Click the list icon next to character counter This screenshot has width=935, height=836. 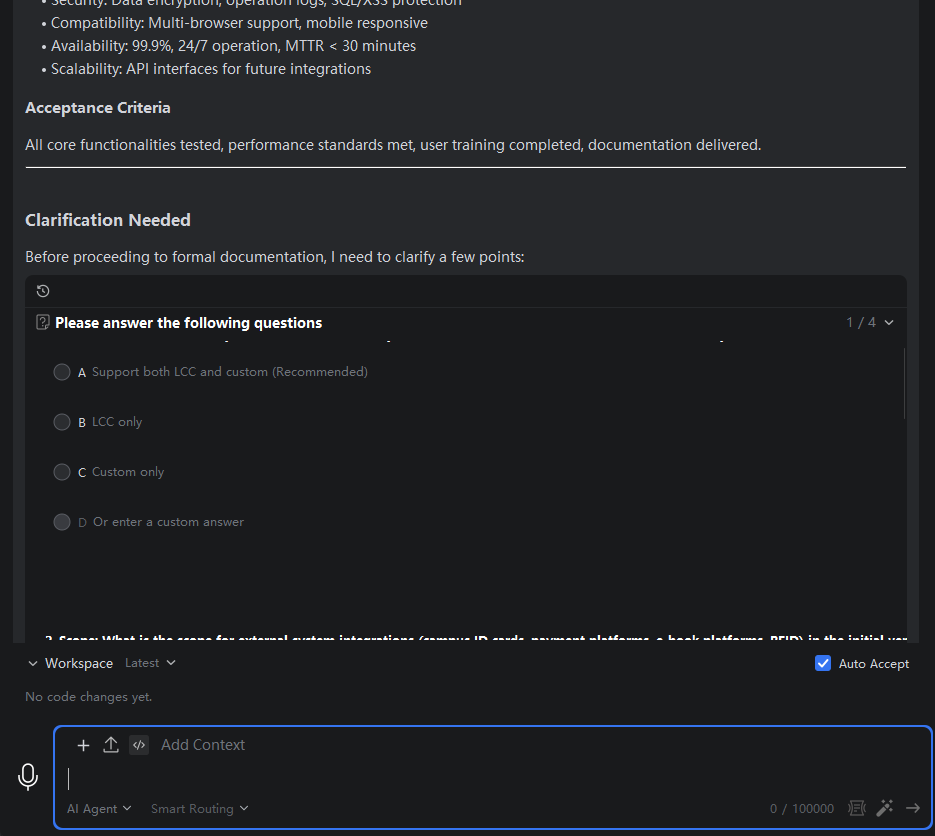pos(857,808)
